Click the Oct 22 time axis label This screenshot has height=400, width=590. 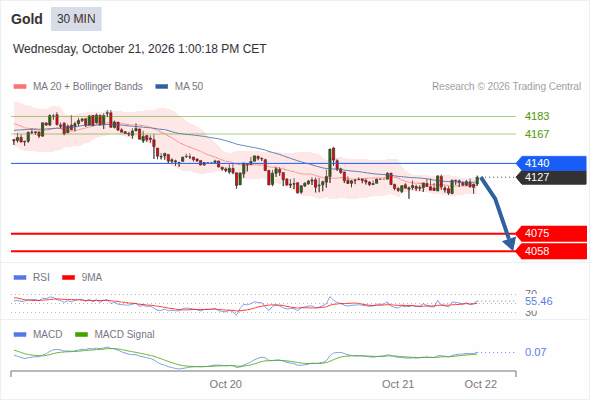[x=481, y=384]
